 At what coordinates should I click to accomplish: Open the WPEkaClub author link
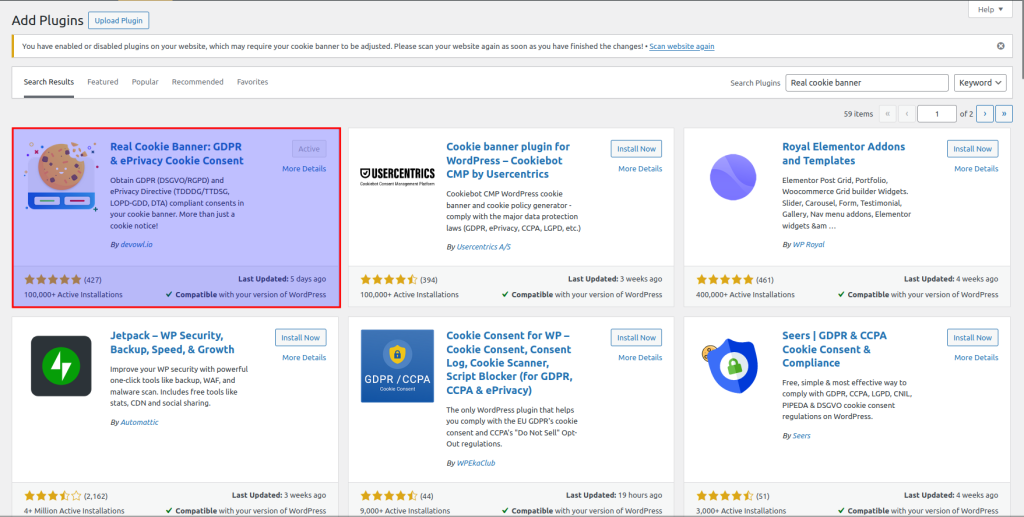(476, 463)
